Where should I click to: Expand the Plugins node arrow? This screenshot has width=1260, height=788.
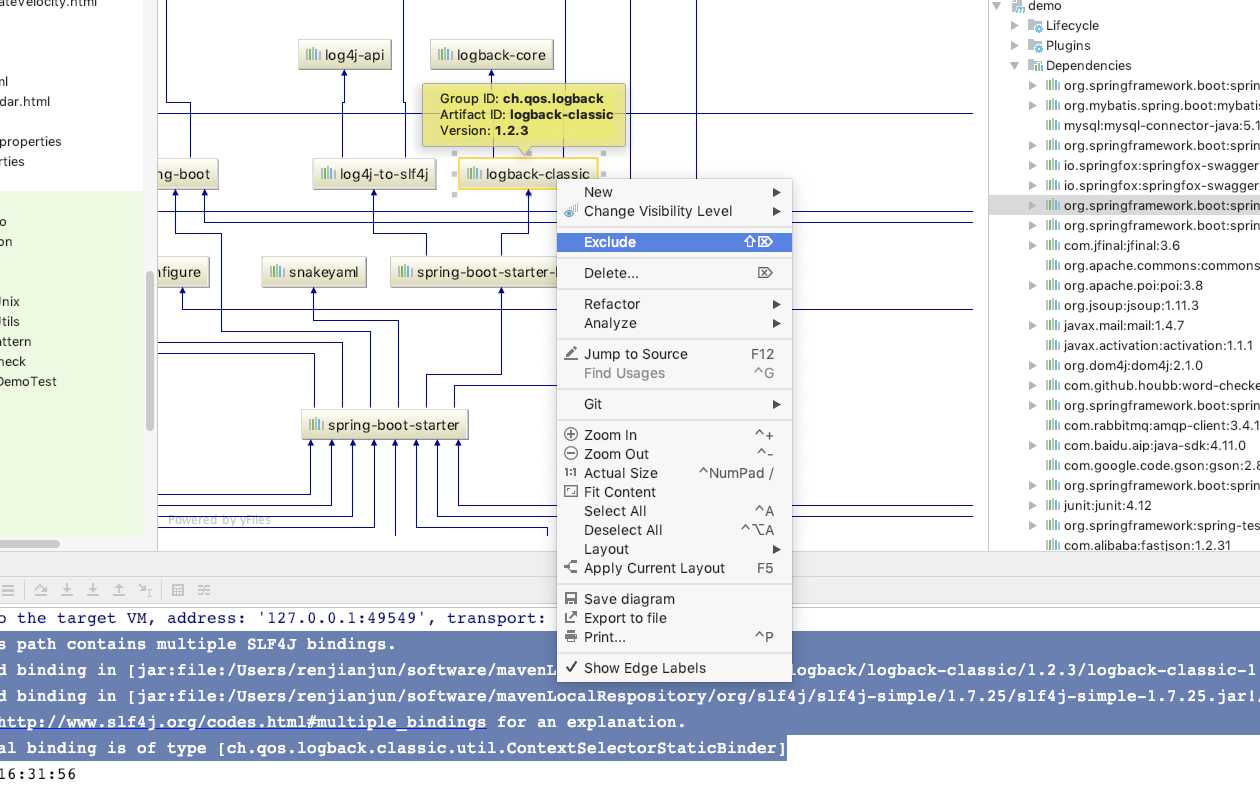click(x=1015, y=46)
